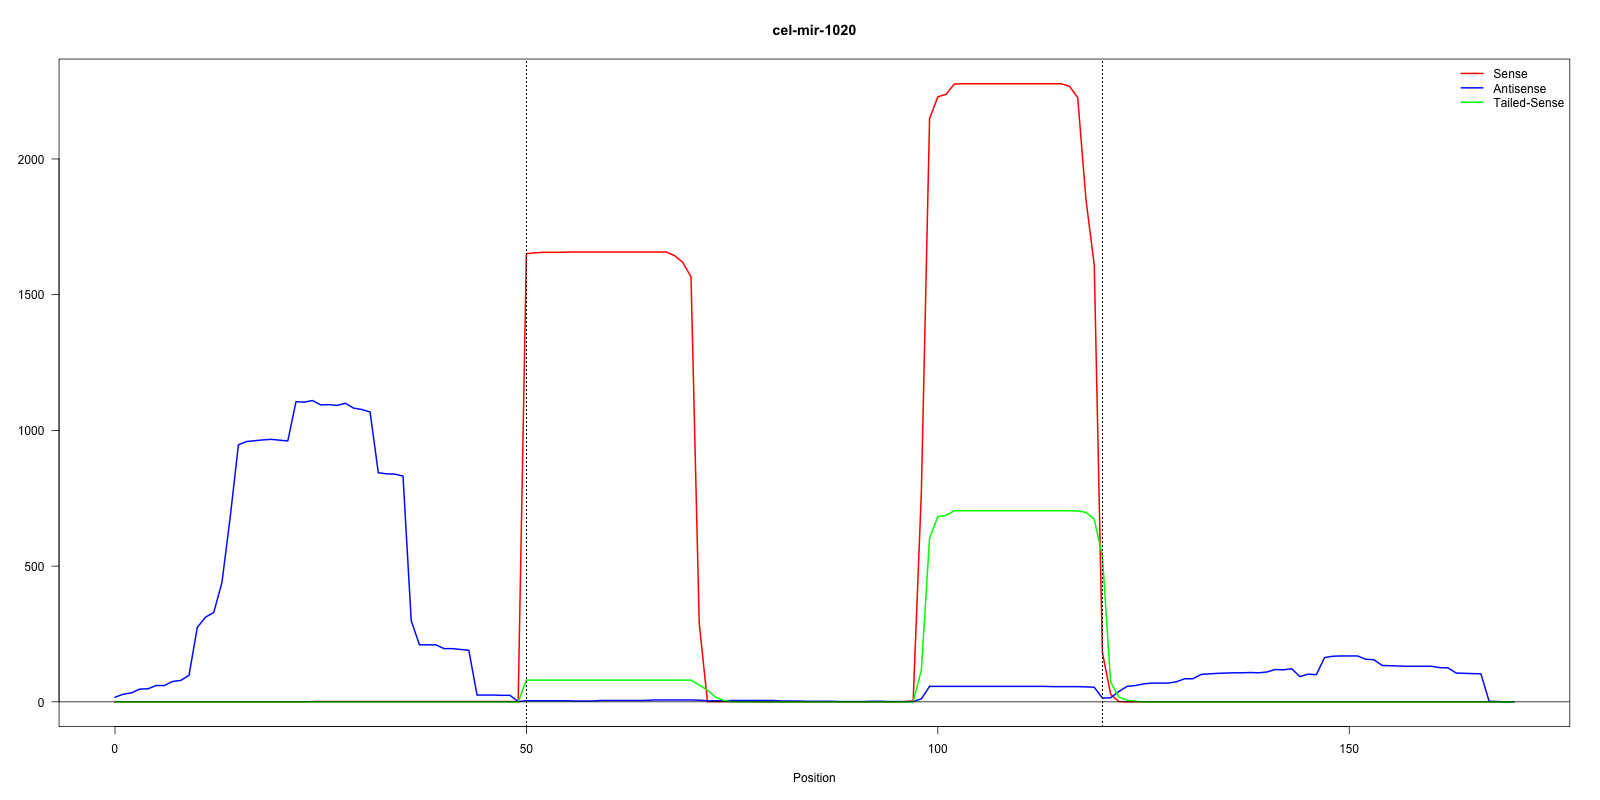This screenshot has width=1600, height=800.
Task: Click the x-axis tick label 0
Action: [115, 749]
